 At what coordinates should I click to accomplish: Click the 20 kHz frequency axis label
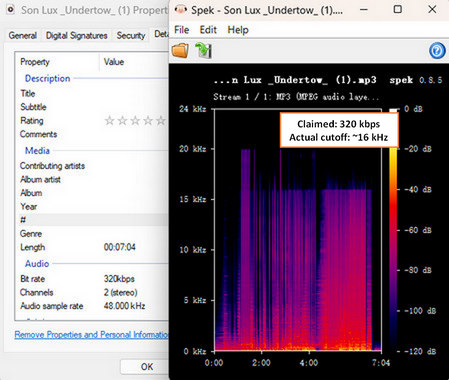tap(193, 149)
